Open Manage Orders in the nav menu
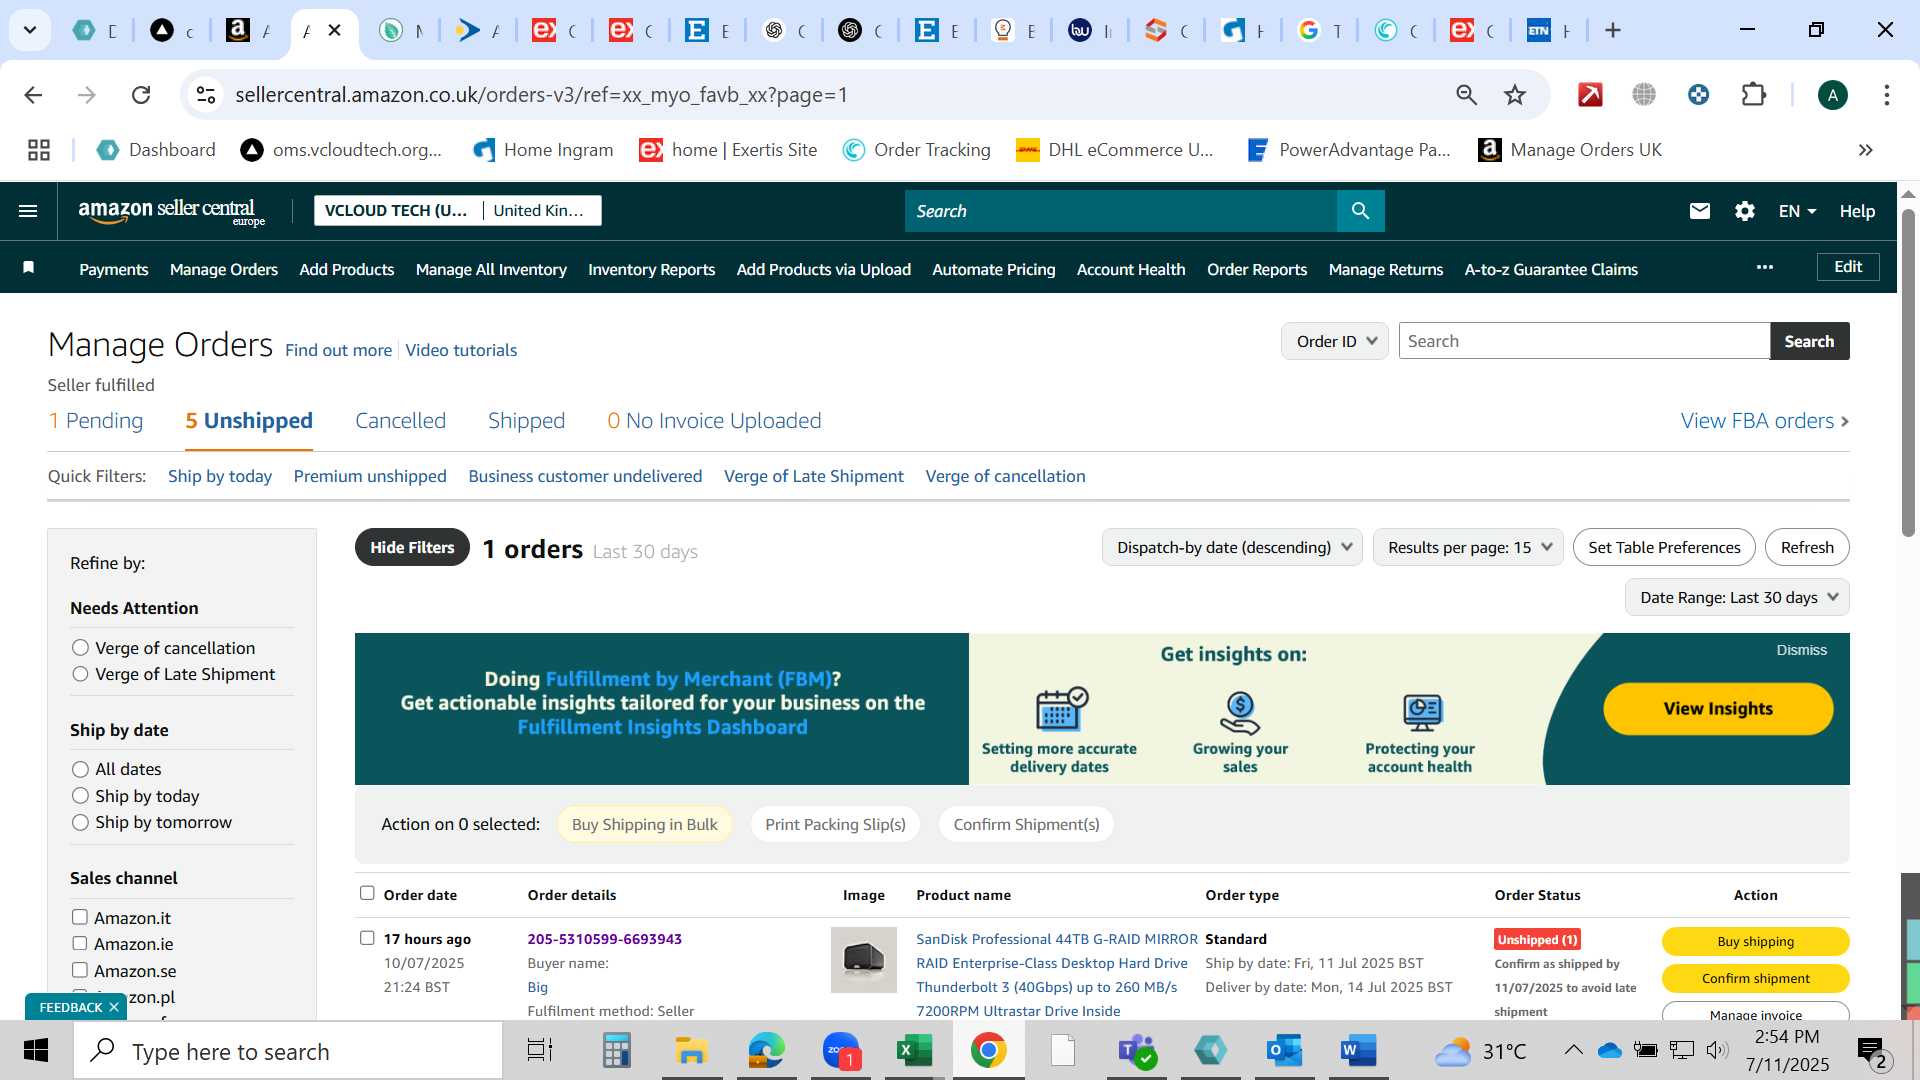1920x1080 pixels. coord(224,269)
